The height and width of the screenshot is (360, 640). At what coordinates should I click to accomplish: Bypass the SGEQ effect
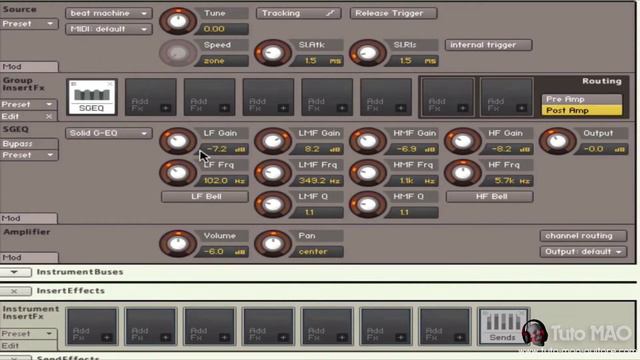pos(28,144)
